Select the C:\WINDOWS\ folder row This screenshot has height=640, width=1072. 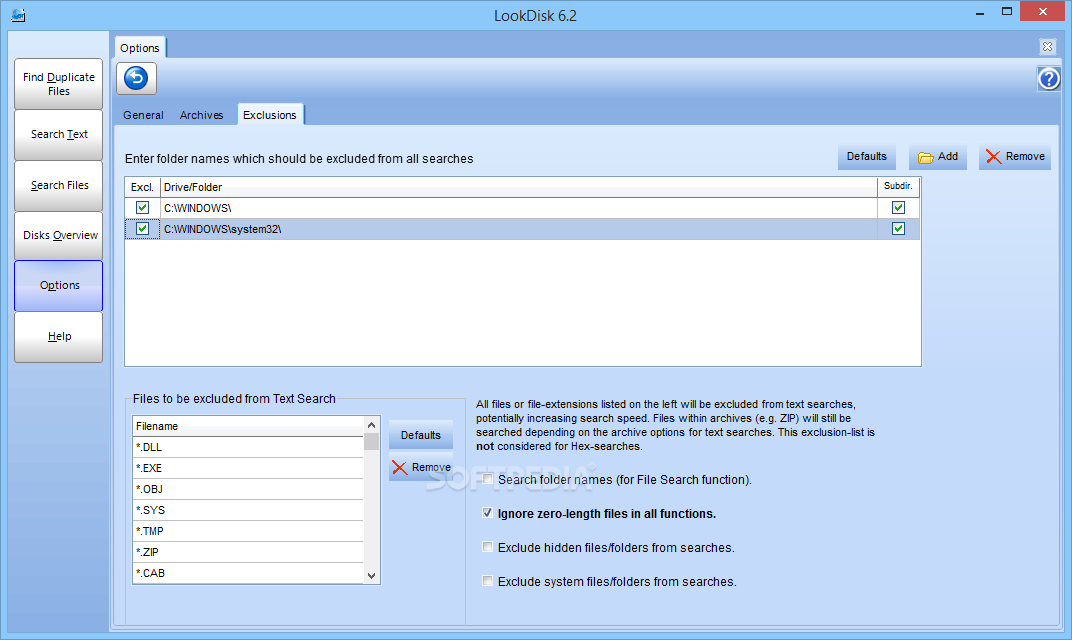[522, 208]
